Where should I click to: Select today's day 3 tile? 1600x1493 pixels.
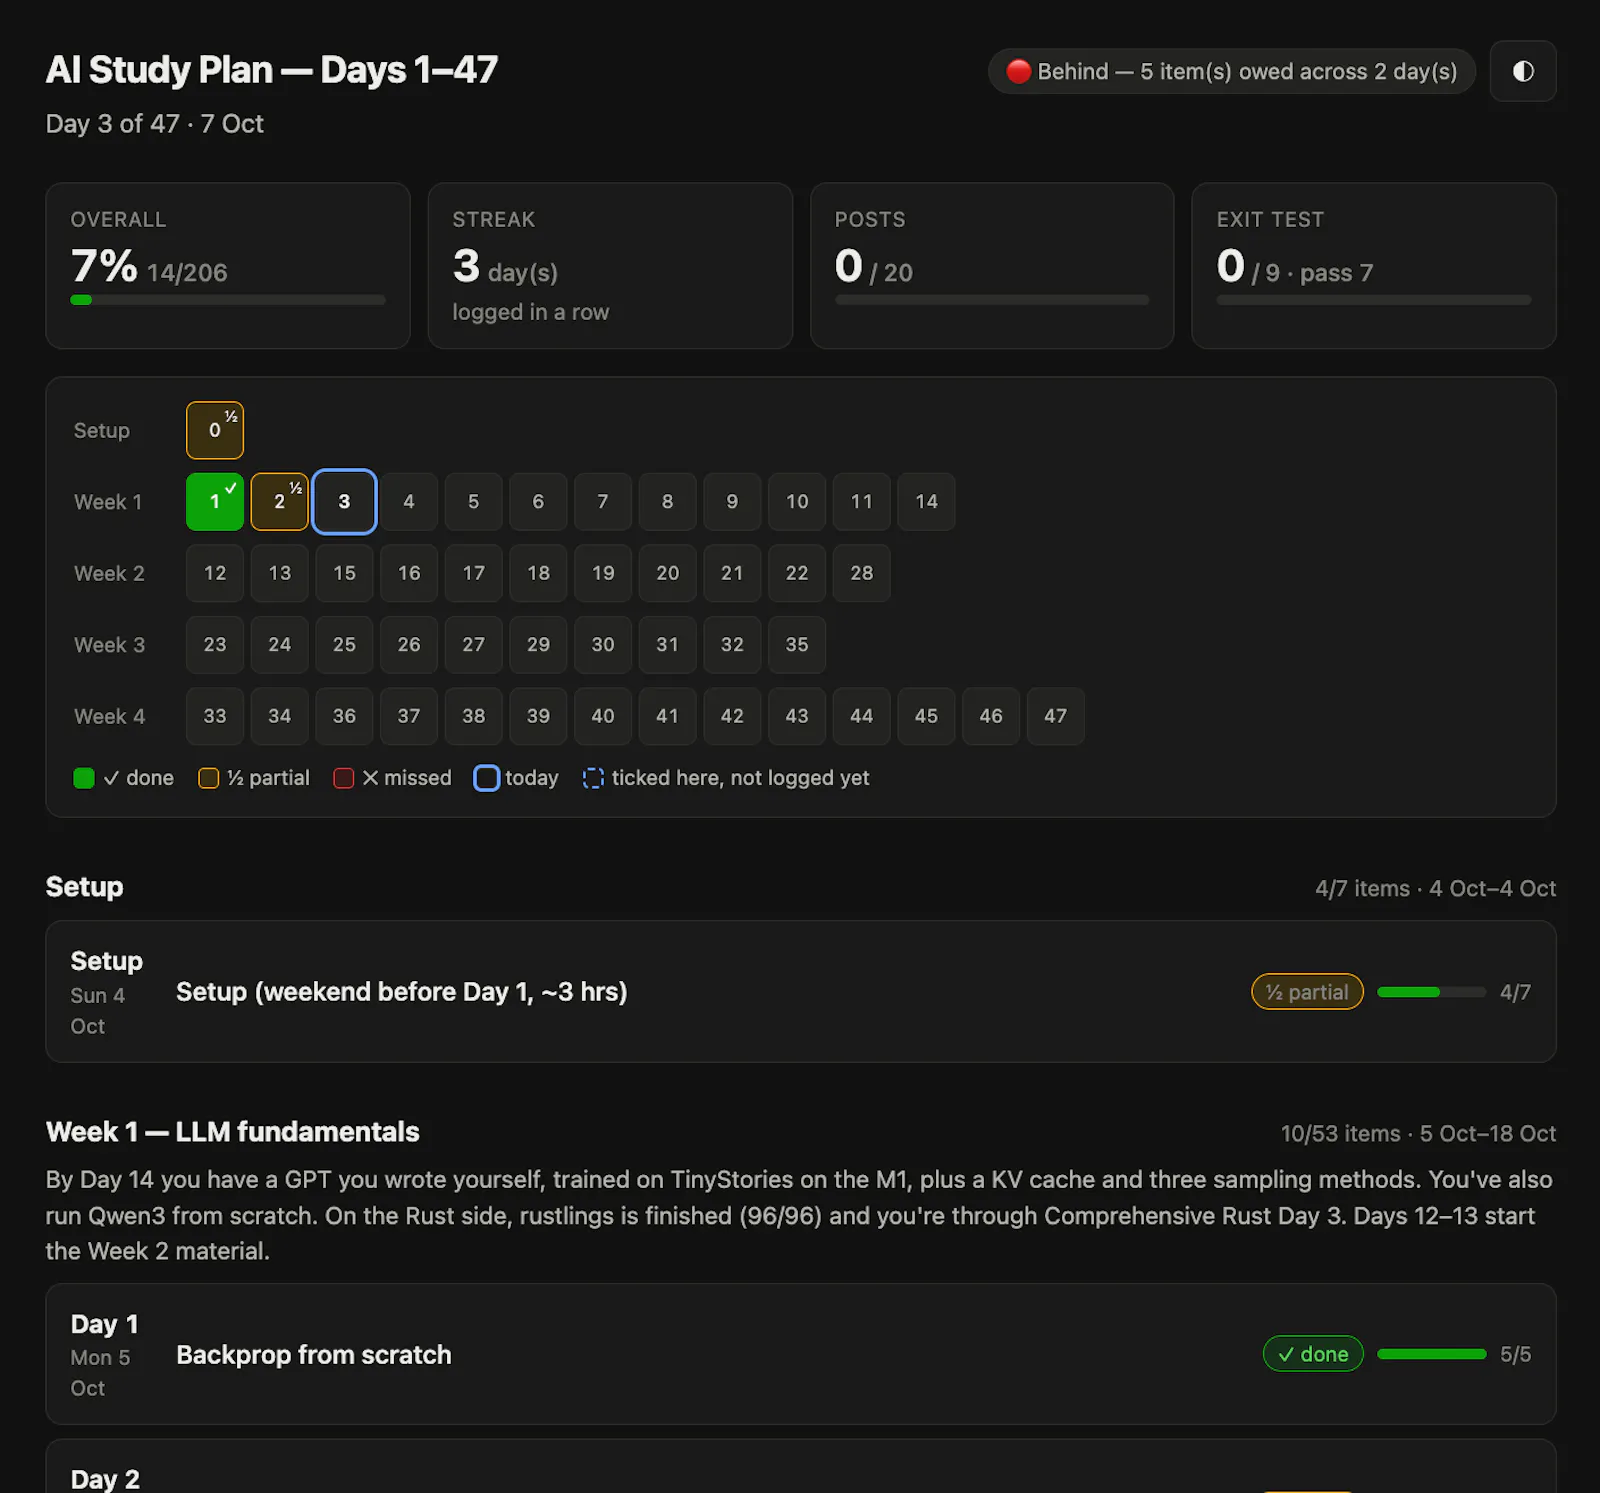[x=344, y=502]
